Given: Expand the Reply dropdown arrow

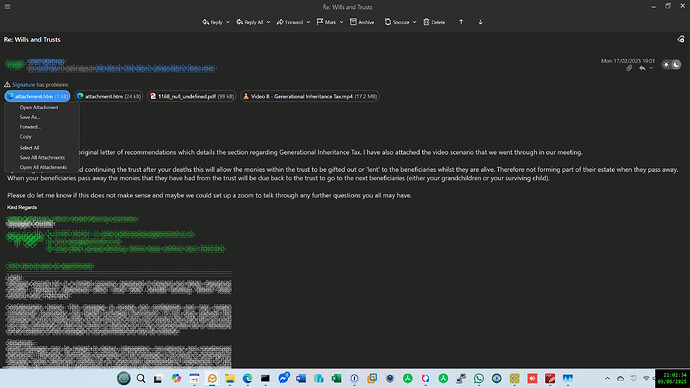Looking at the screenshot, I should [228, 22].
